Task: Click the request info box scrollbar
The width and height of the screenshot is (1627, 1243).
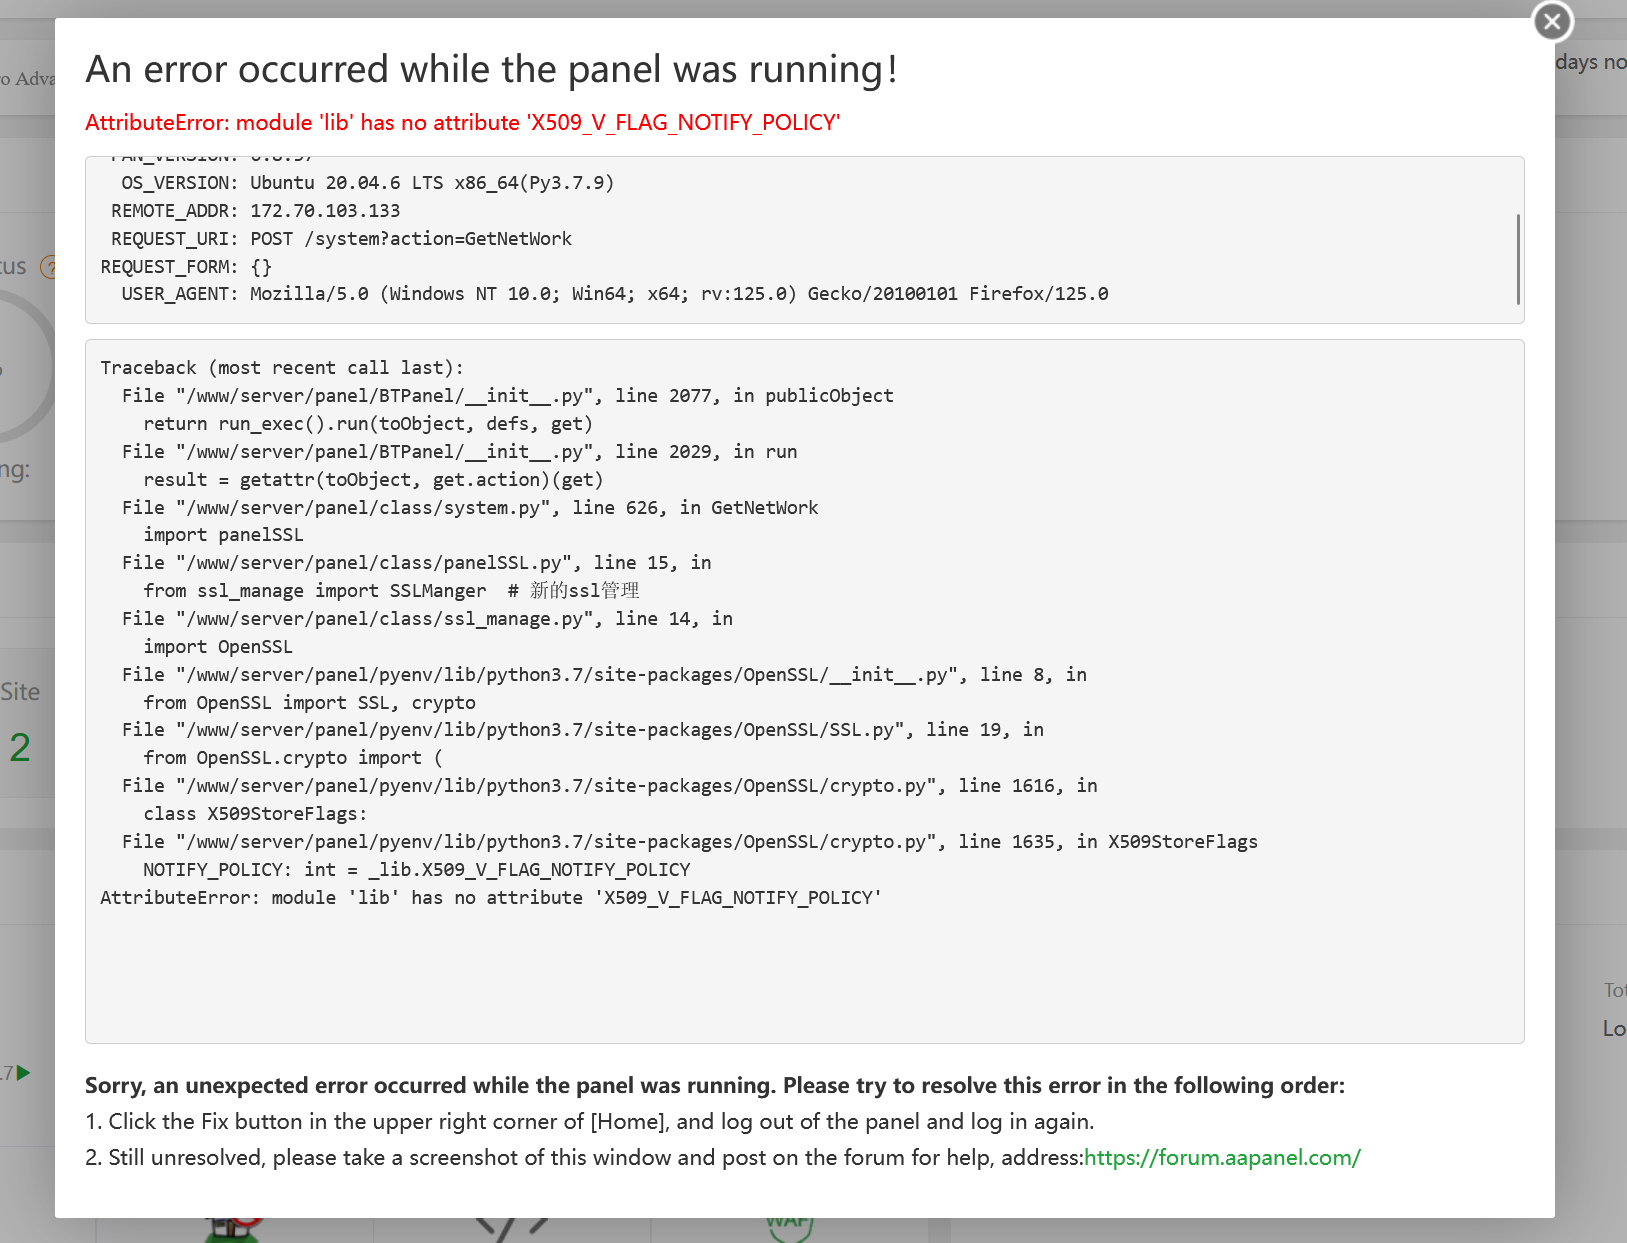Action: [x=1518, y=258]
